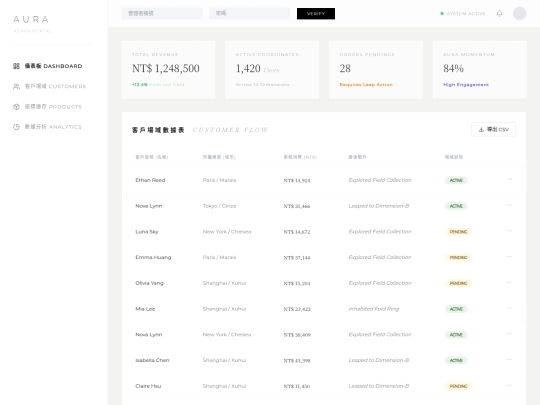Open the Products sidebar item

pyautogui.click(x=48, y=106)
